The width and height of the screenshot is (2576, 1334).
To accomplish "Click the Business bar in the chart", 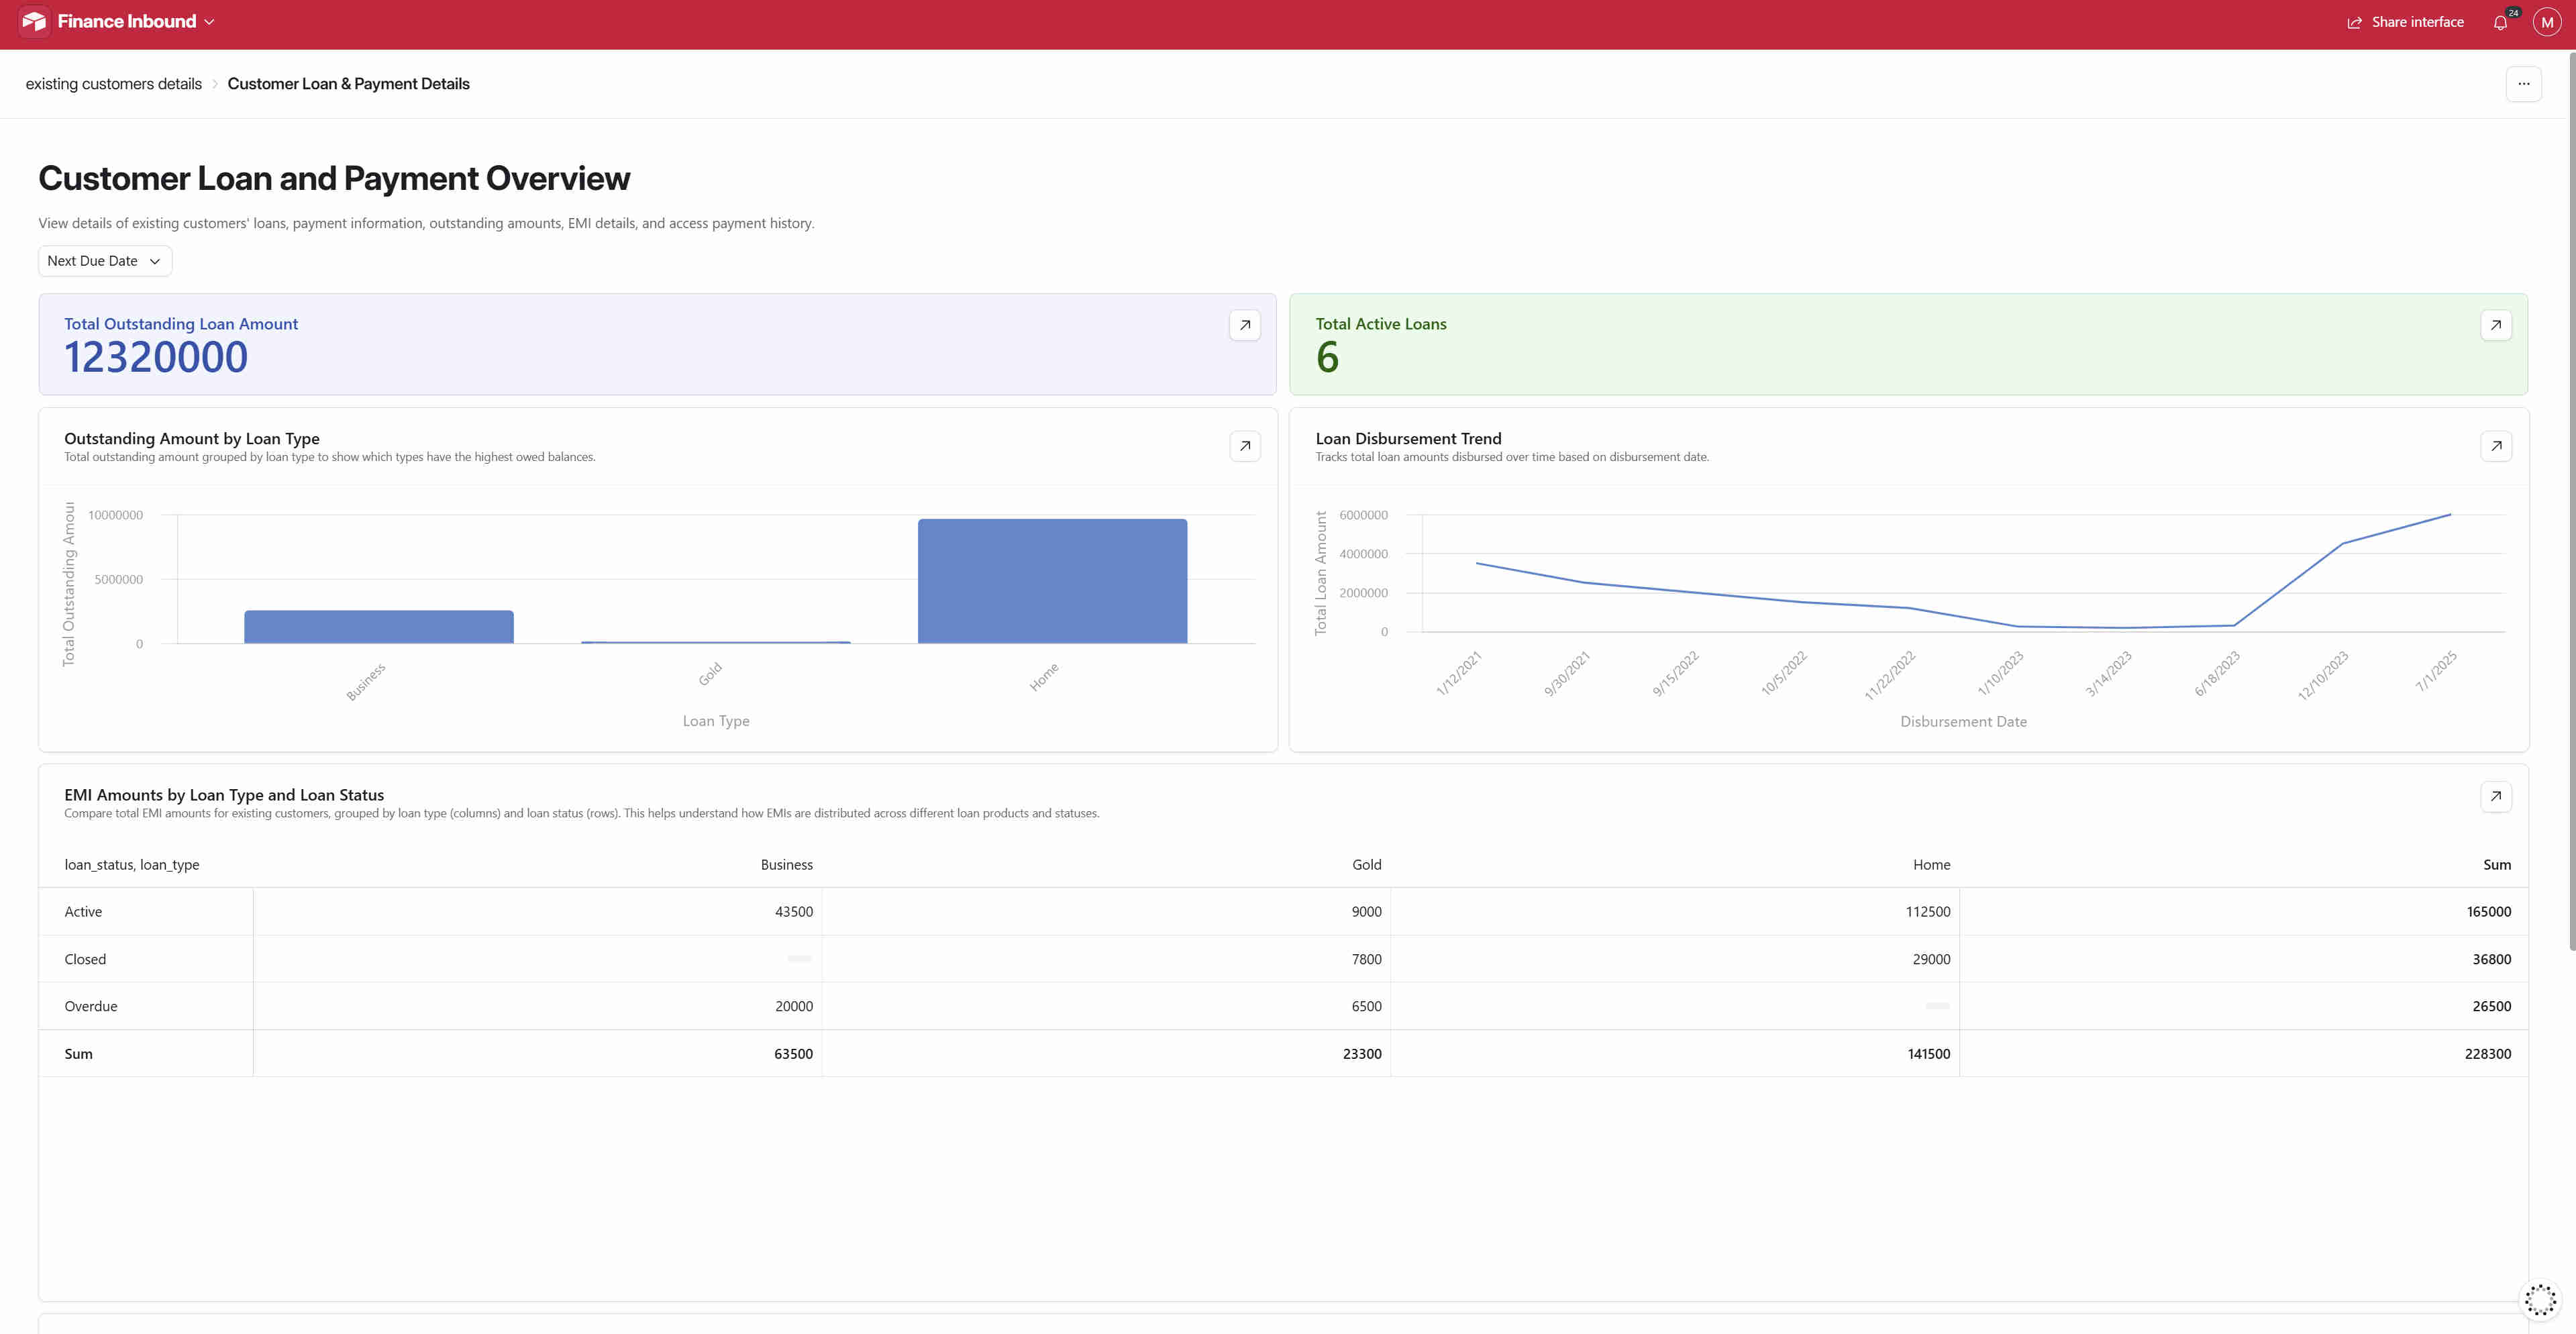I will [x=379, y=627].
